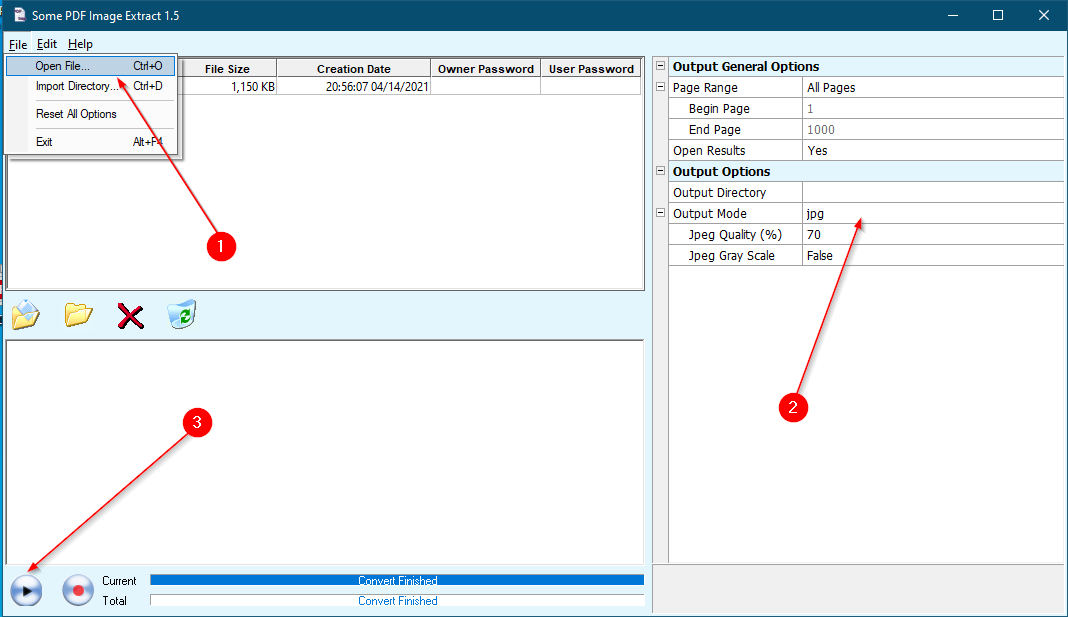Minimize the Some PDF Image Extract window
Image resolution: width=1068 pixels, height=617 pixels.
pos(953,15)
